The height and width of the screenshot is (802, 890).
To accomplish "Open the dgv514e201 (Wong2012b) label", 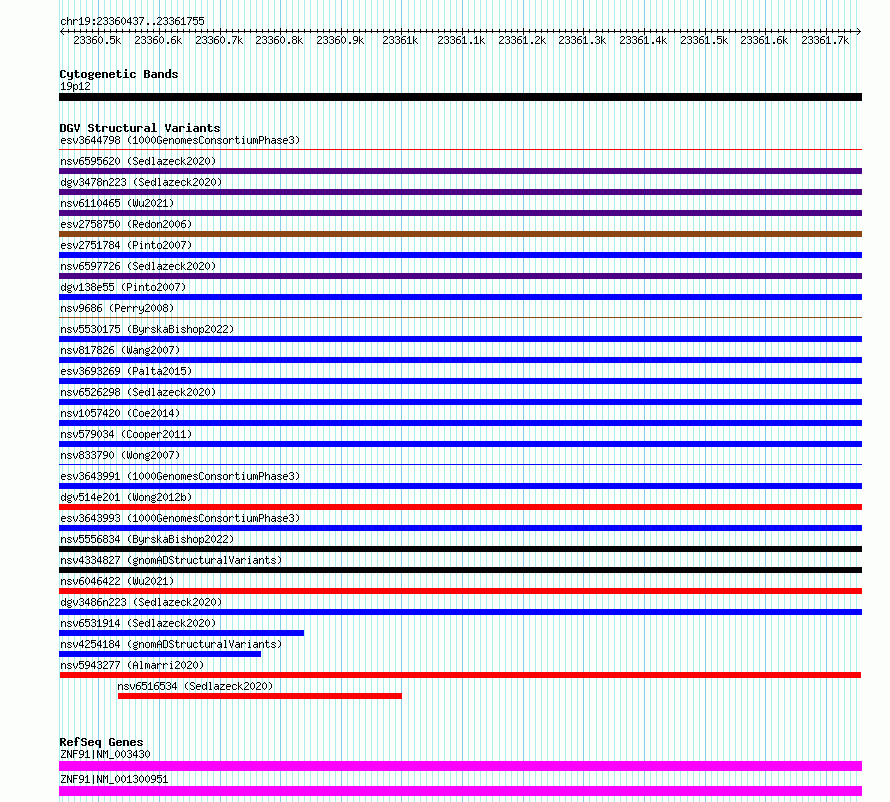I will click(x=126, y=497).
